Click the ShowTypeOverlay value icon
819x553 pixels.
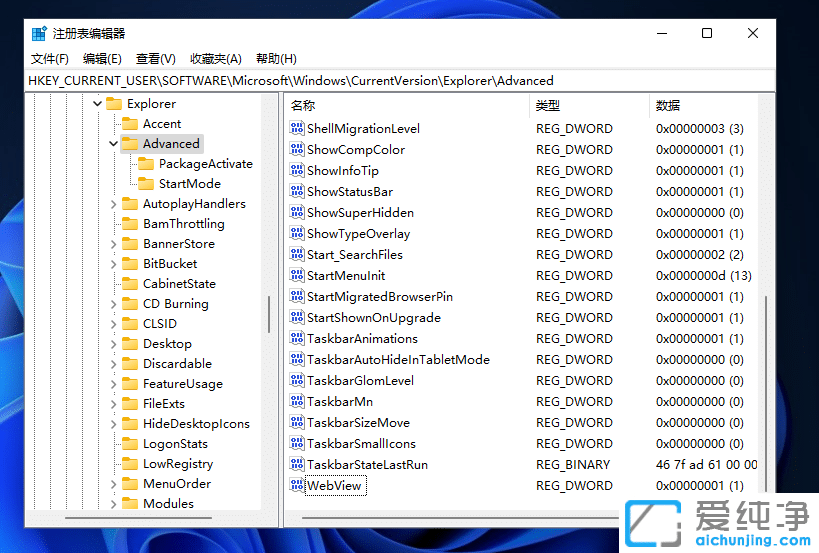(297, 233)
